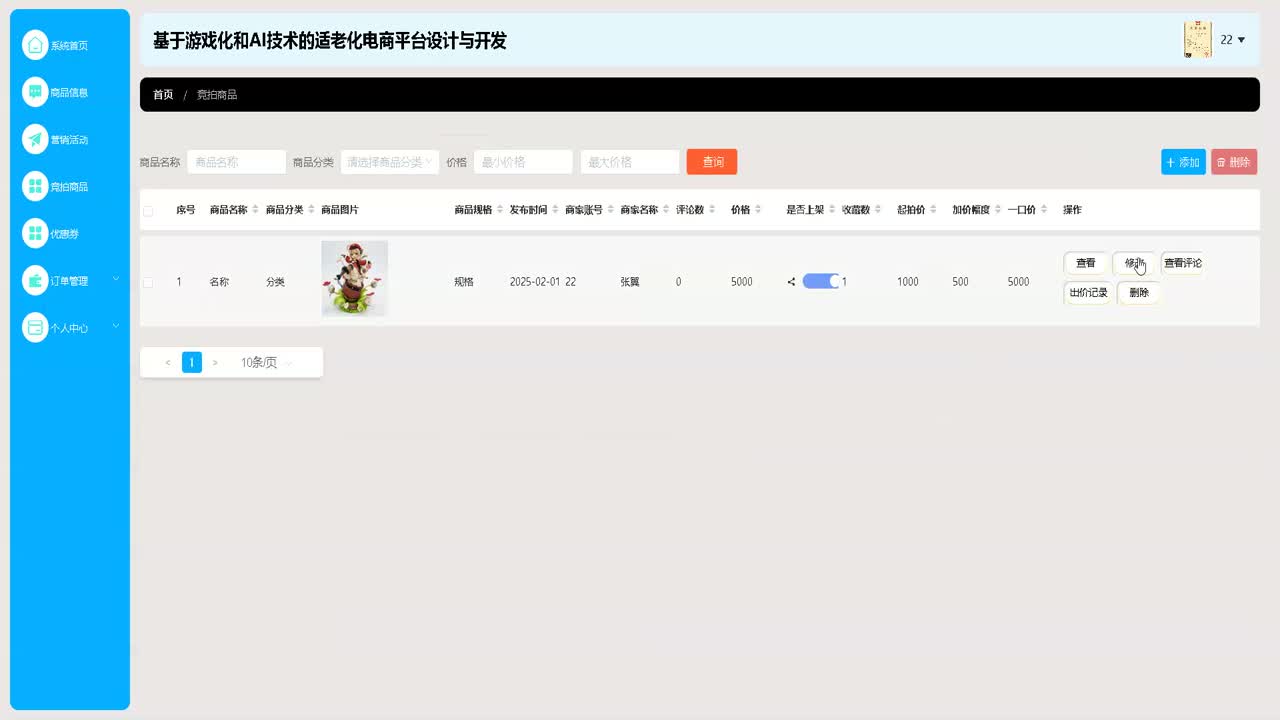Open the user 22 dropdown arrow
Screen dimensions: 1280x720
pyautogui.click(x=1242, y=40)
